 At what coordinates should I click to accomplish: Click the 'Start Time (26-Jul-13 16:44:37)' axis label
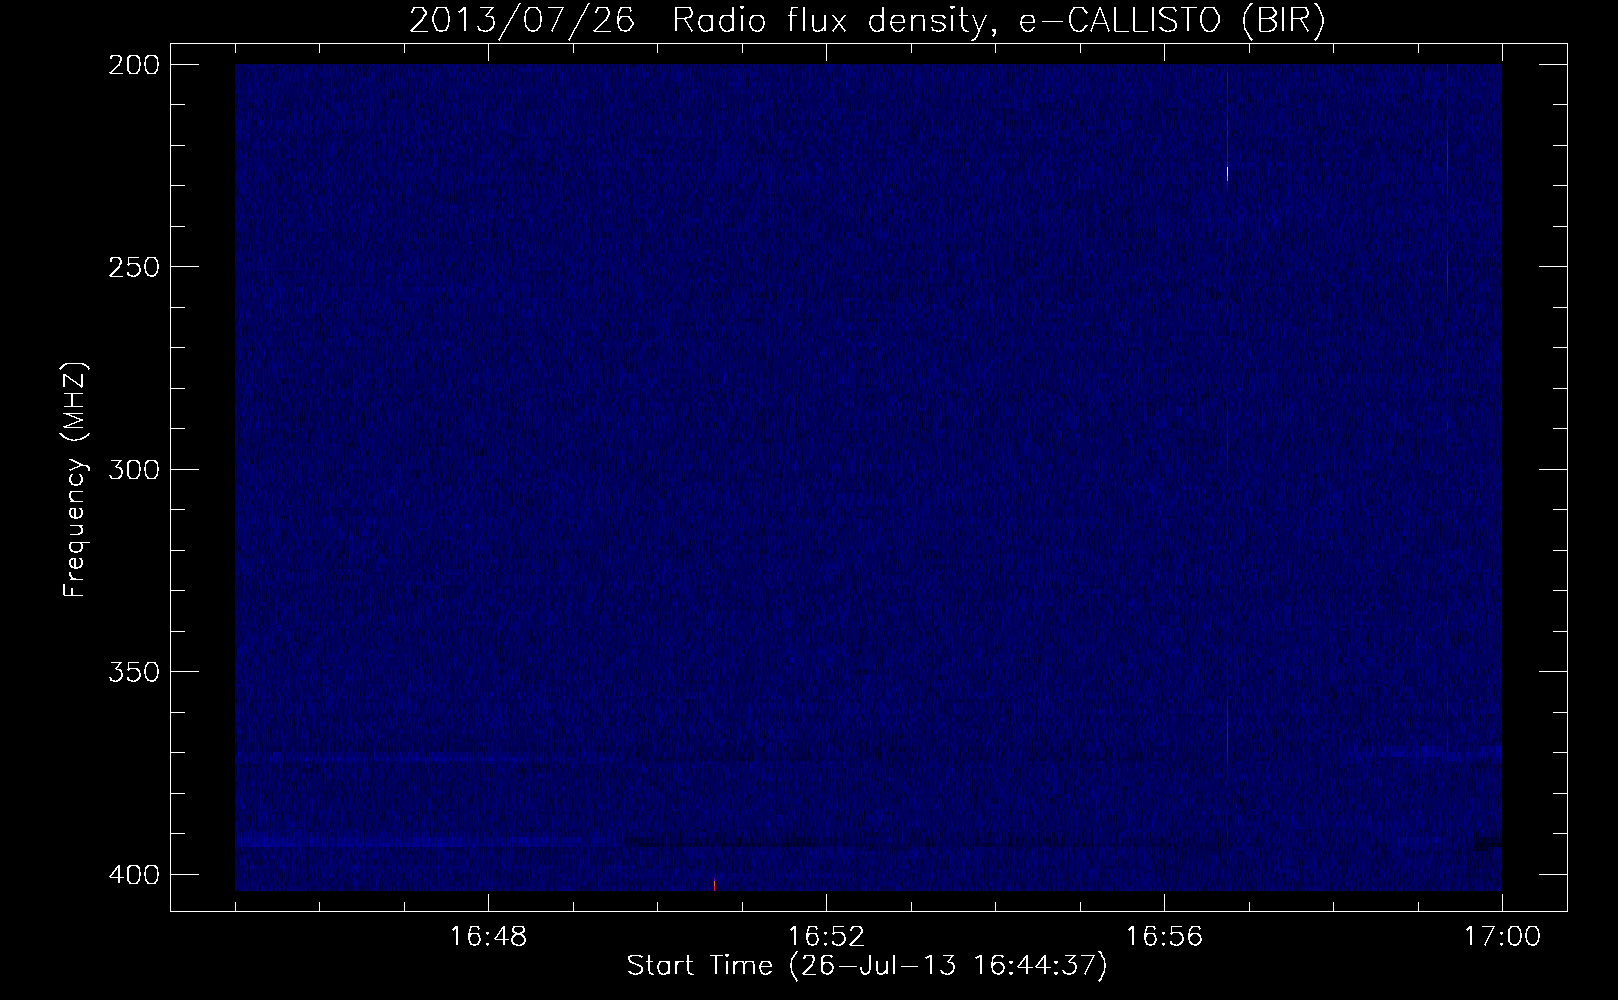[x=866, y=967]
